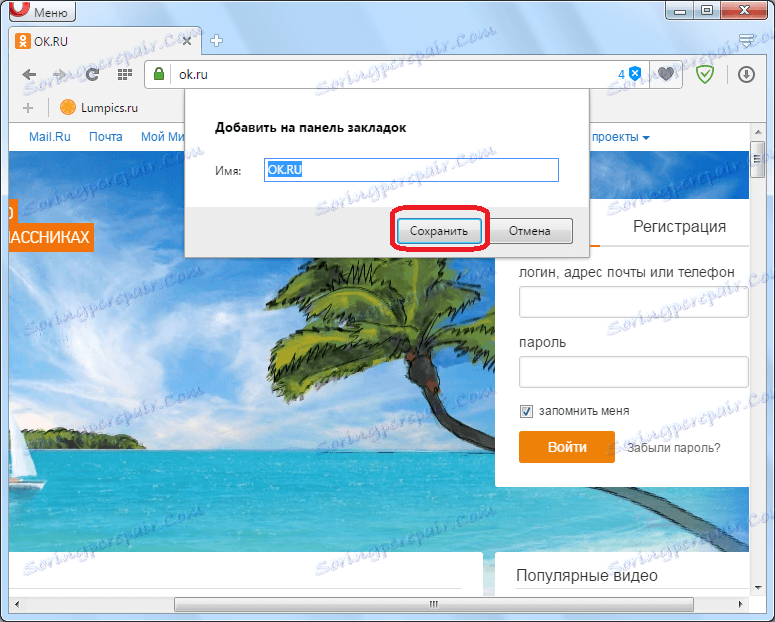
Task: Open the Мой Мир link
Action: coord(163,137)
